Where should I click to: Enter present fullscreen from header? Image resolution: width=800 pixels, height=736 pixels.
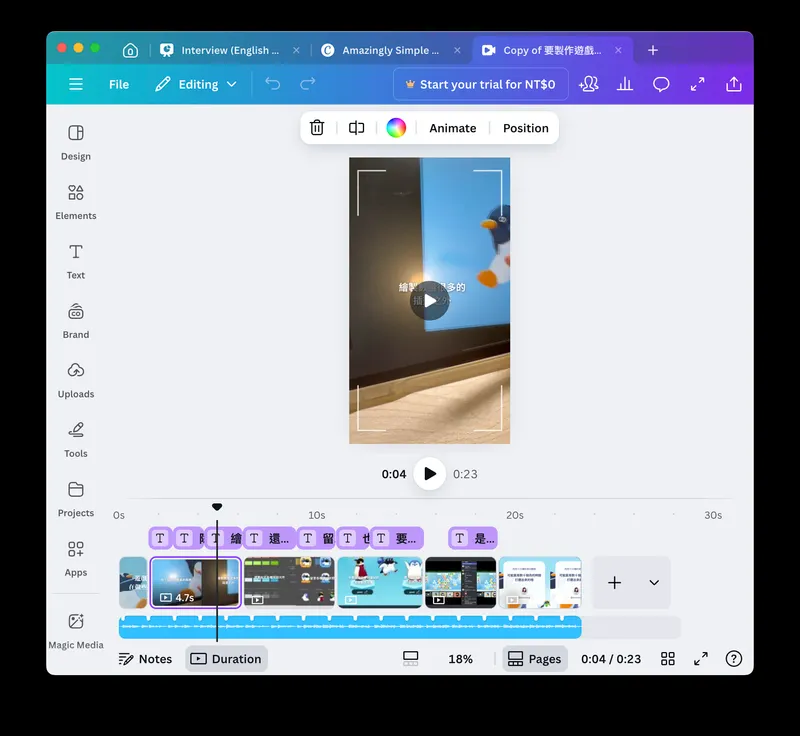click(697, 84)
